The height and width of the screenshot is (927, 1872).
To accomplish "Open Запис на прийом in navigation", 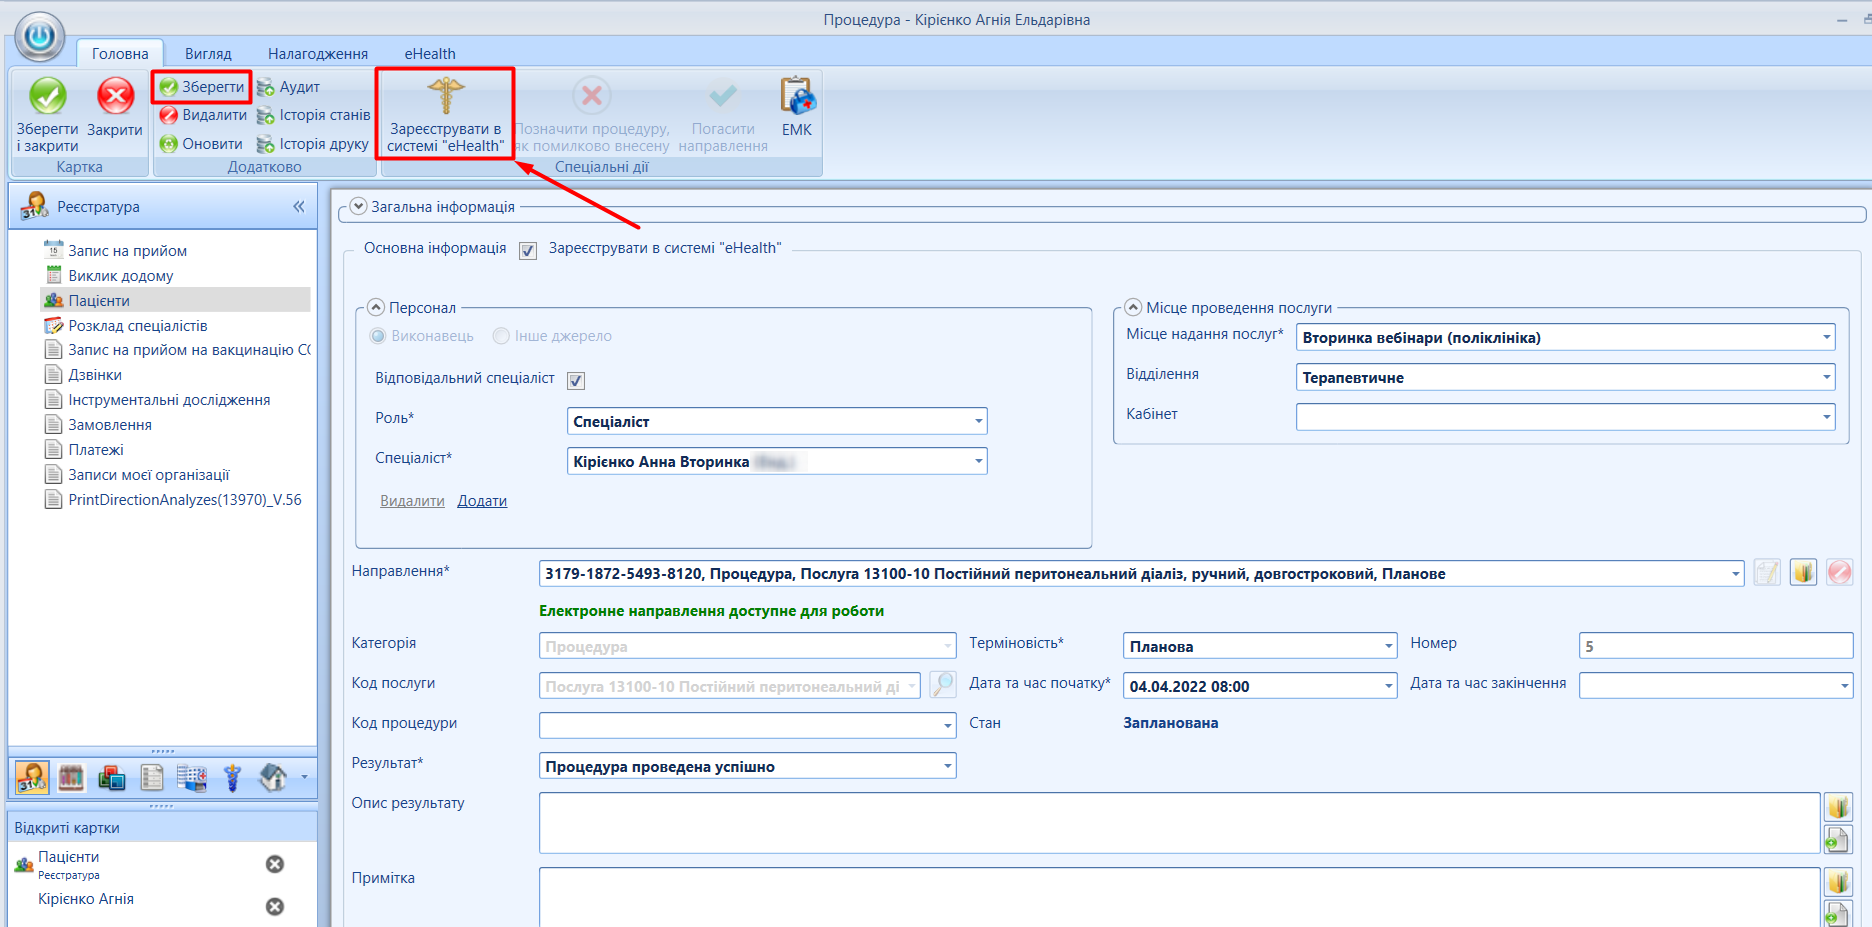I will click(x=127, y=251).
